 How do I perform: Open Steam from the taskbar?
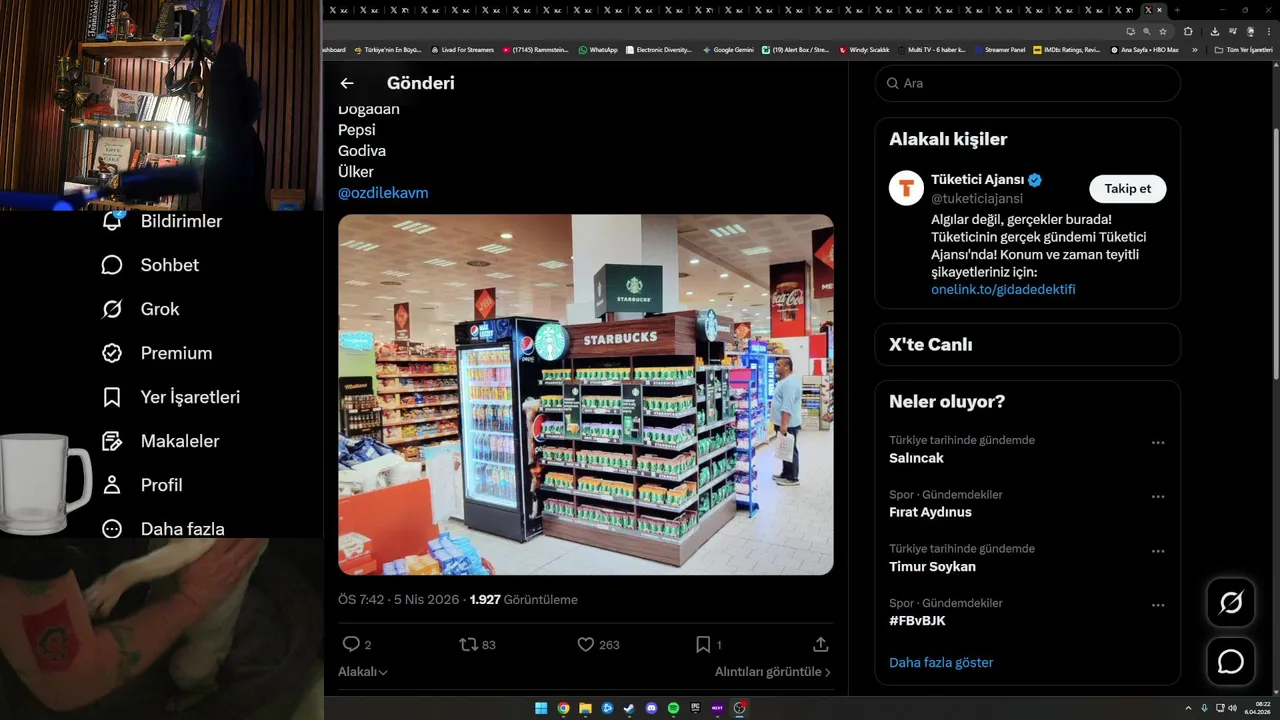629,708
